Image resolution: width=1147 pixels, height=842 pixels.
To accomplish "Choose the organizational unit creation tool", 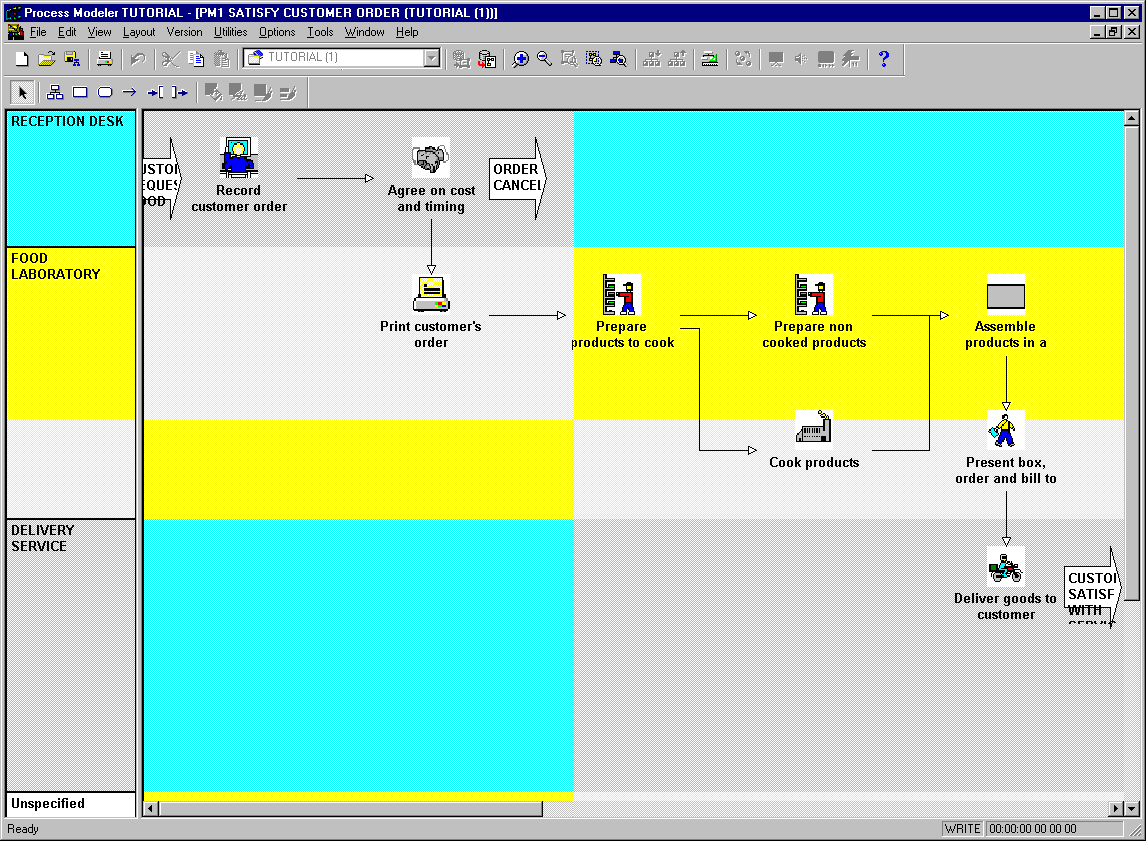I will click(55, 92).
